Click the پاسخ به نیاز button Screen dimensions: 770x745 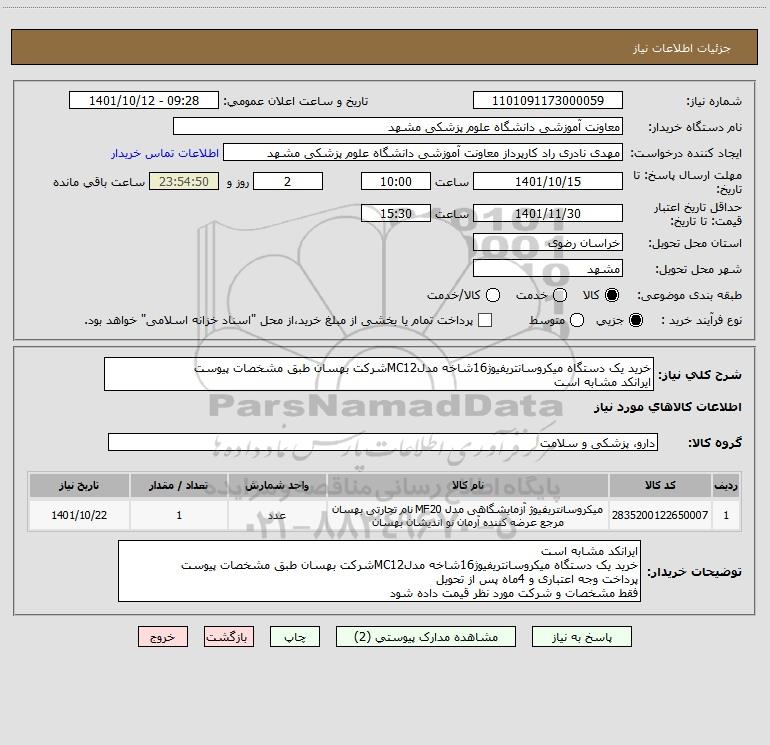coord(581,636)
